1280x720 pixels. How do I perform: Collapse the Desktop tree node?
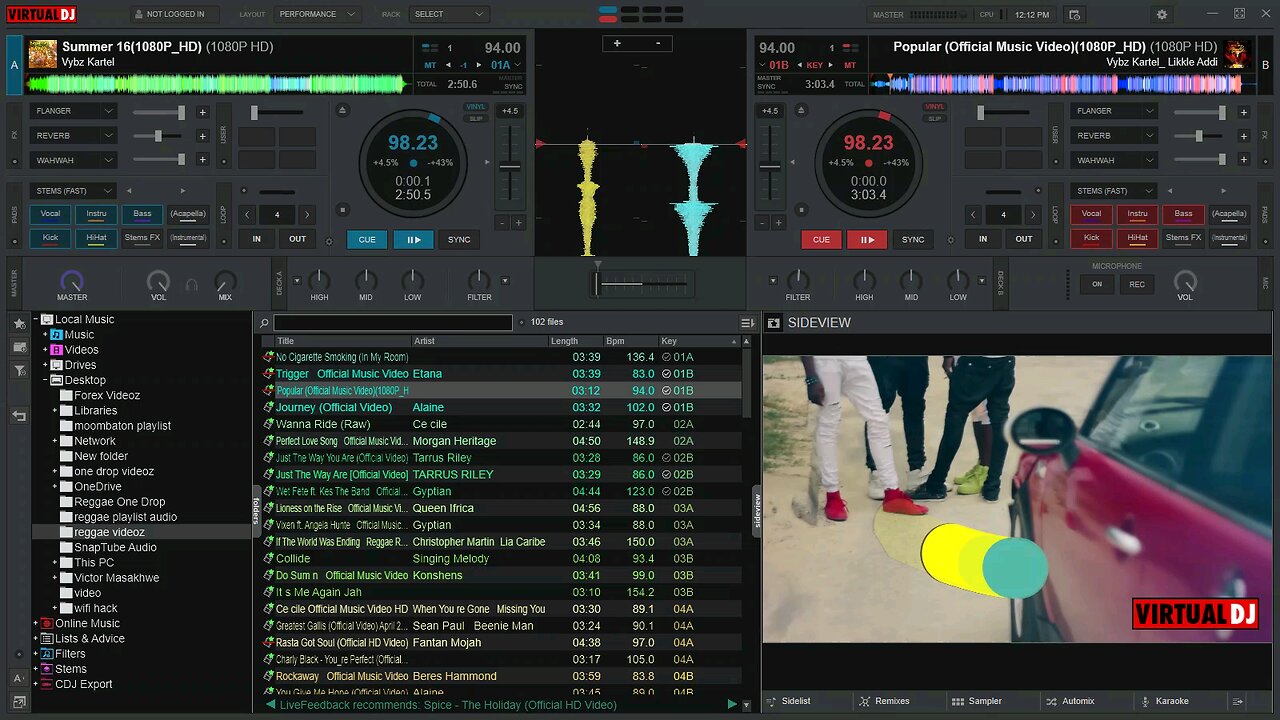pos(46,380)
